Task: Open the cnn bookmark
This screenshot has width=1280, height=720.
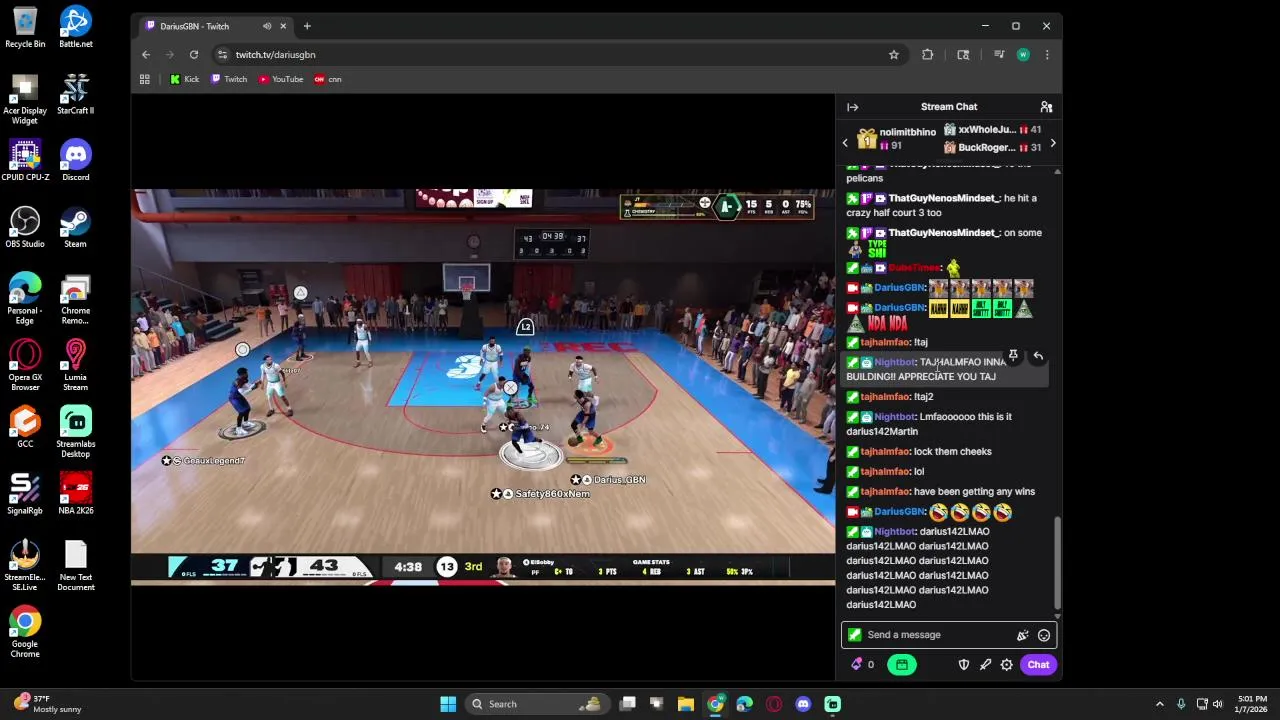Action: [x=328, y=79]
